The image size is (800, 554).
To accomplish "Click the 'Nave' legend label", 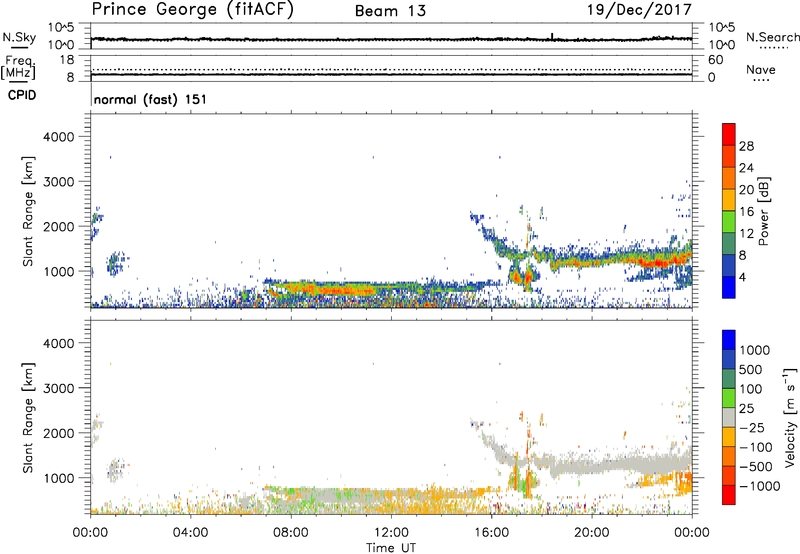I will pos(761,70).
